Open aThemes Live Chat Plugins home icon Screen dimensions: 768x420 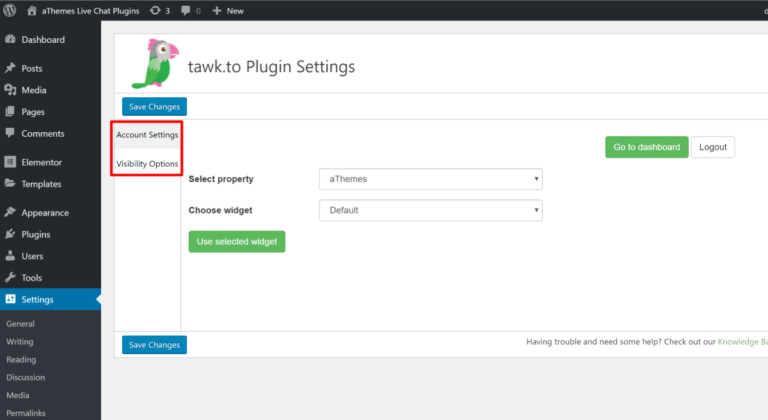(x=32, y=10)
